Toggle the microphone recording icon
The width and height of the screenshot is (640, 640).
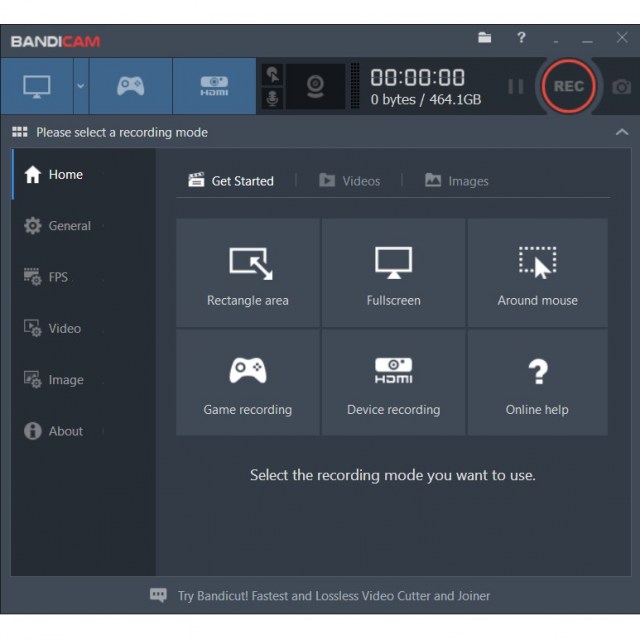pos(272,98)
